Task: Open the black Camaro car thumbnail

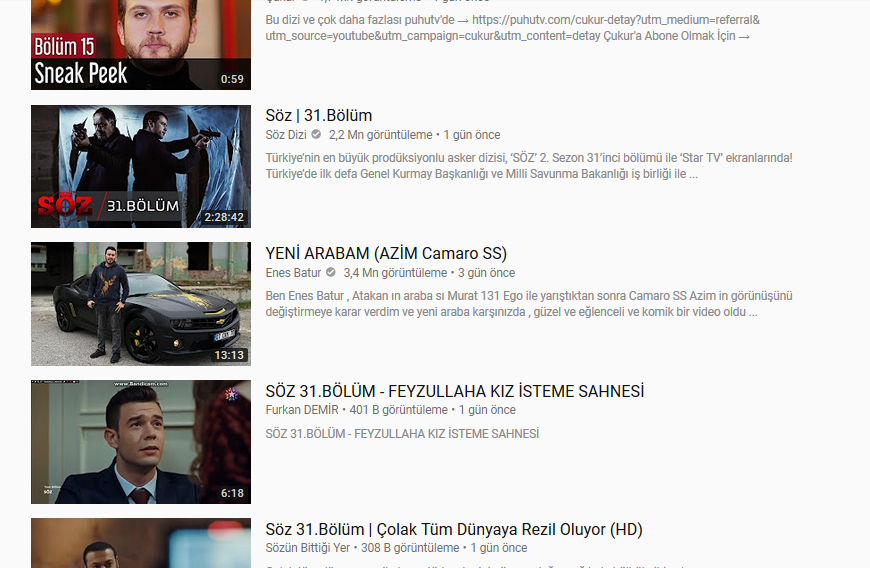Action: point(141,304)
